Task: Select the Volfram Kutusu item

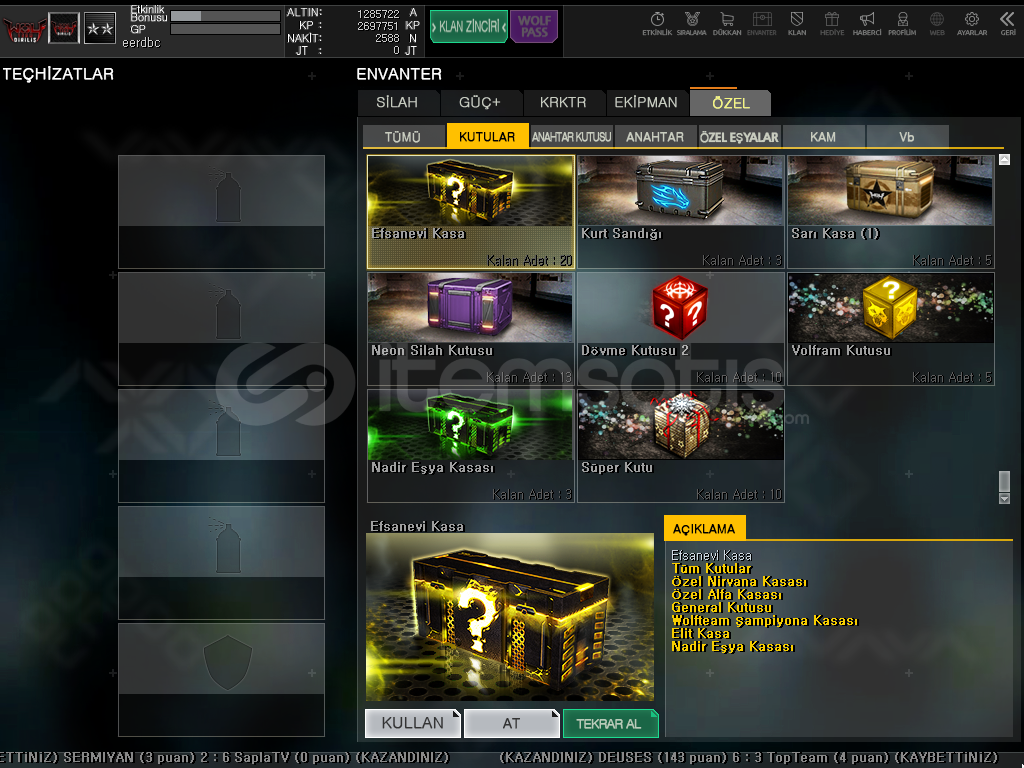Action: click(891, 329)
